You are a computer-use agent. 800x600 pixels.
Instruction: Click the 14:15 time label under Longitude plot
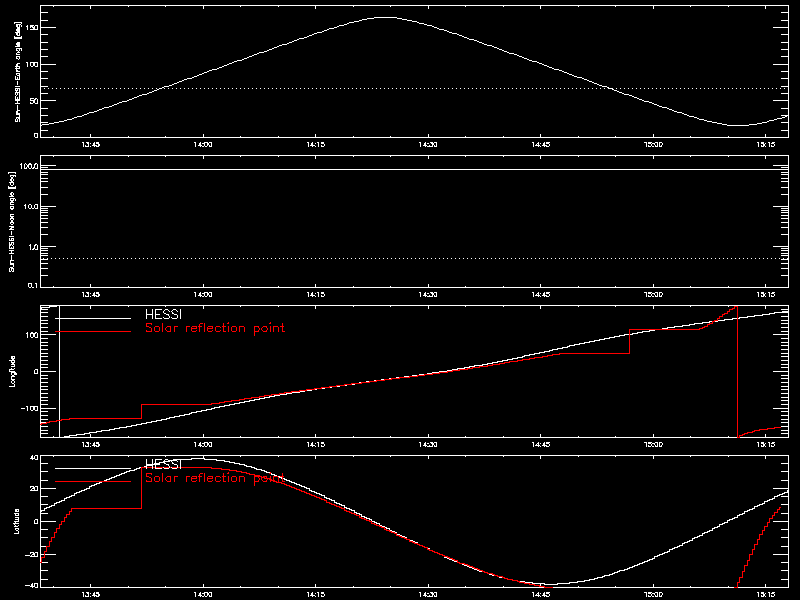pos(316,444)
